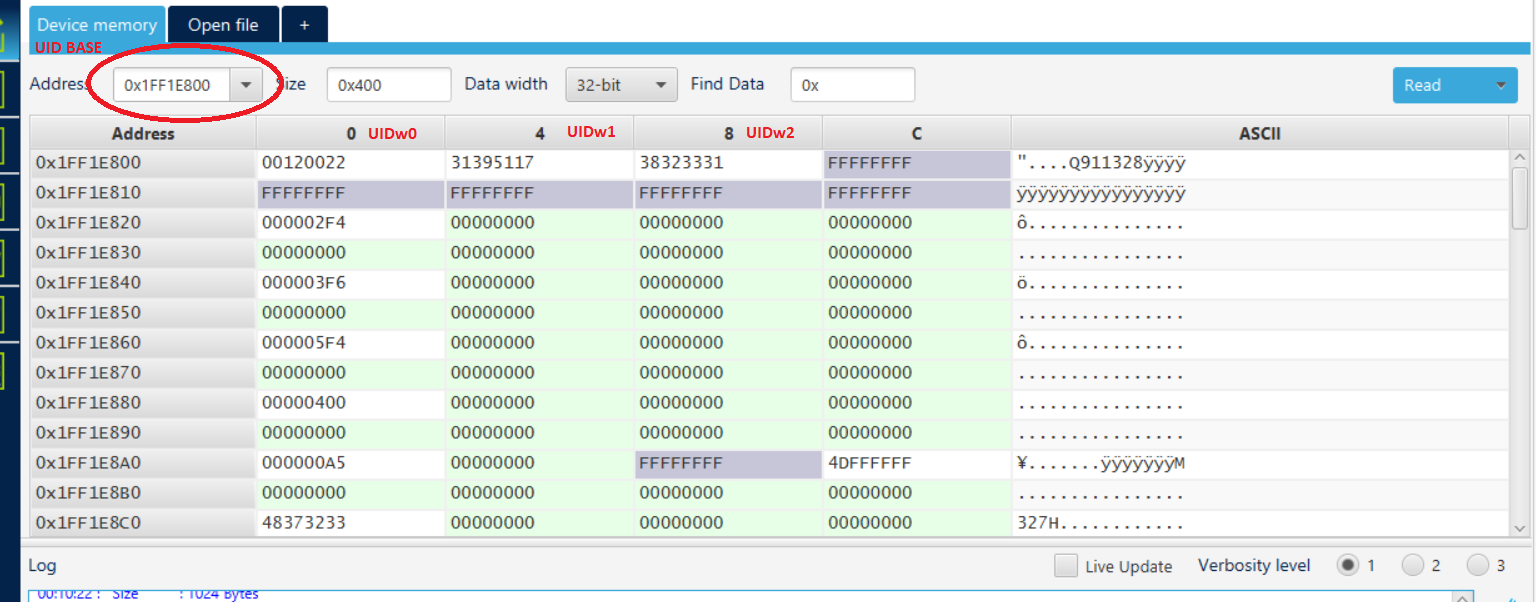Click the Data width label
1536x602 pixels.
506,84
